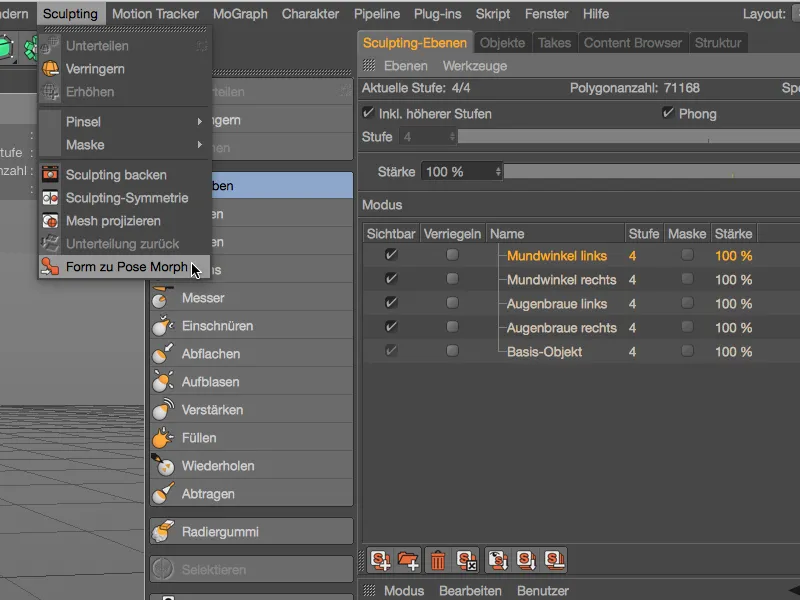Click the Stärke slider bar
The width and height of the screenshot is (800, 600).
click(652, 171)
